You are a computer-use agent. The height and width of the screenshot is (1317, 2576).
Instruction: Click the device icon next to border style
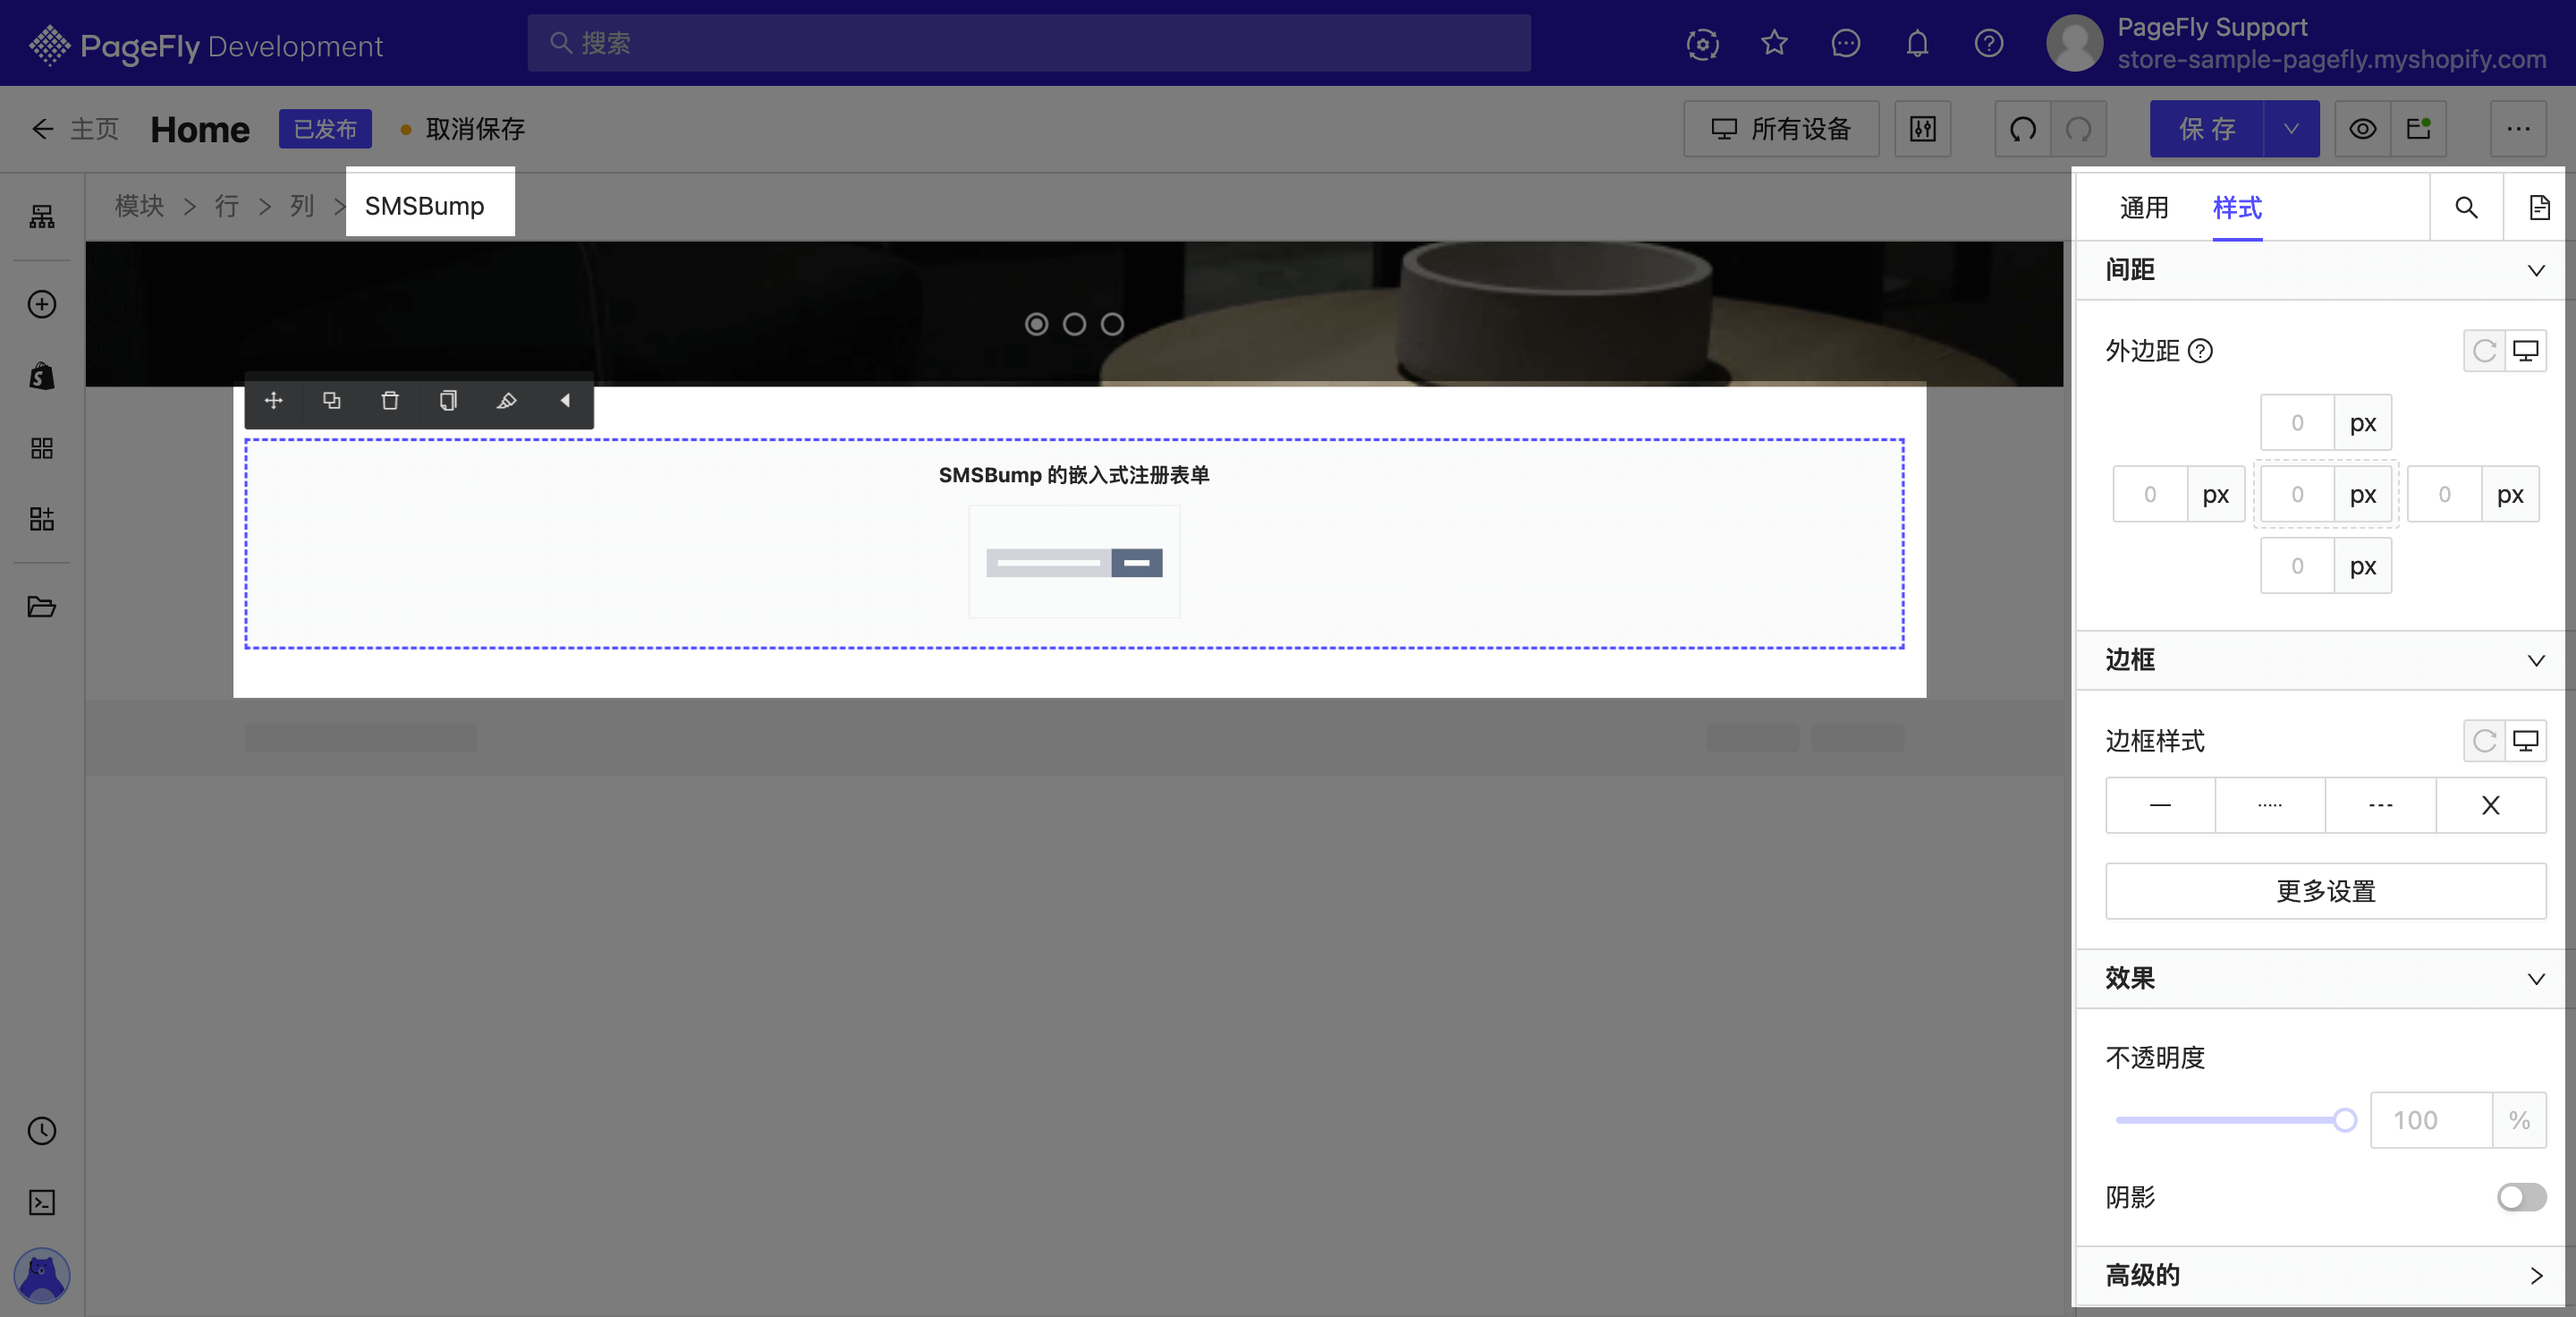point(2526,741)
